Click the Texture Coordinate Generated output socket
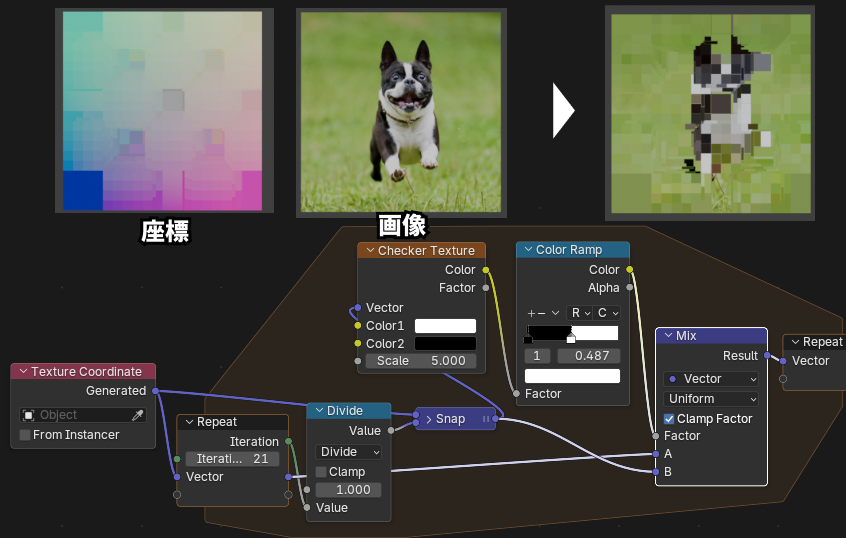The height and width of the screenshot is (538, 846). pyautogui.click(x=154, y=391)
